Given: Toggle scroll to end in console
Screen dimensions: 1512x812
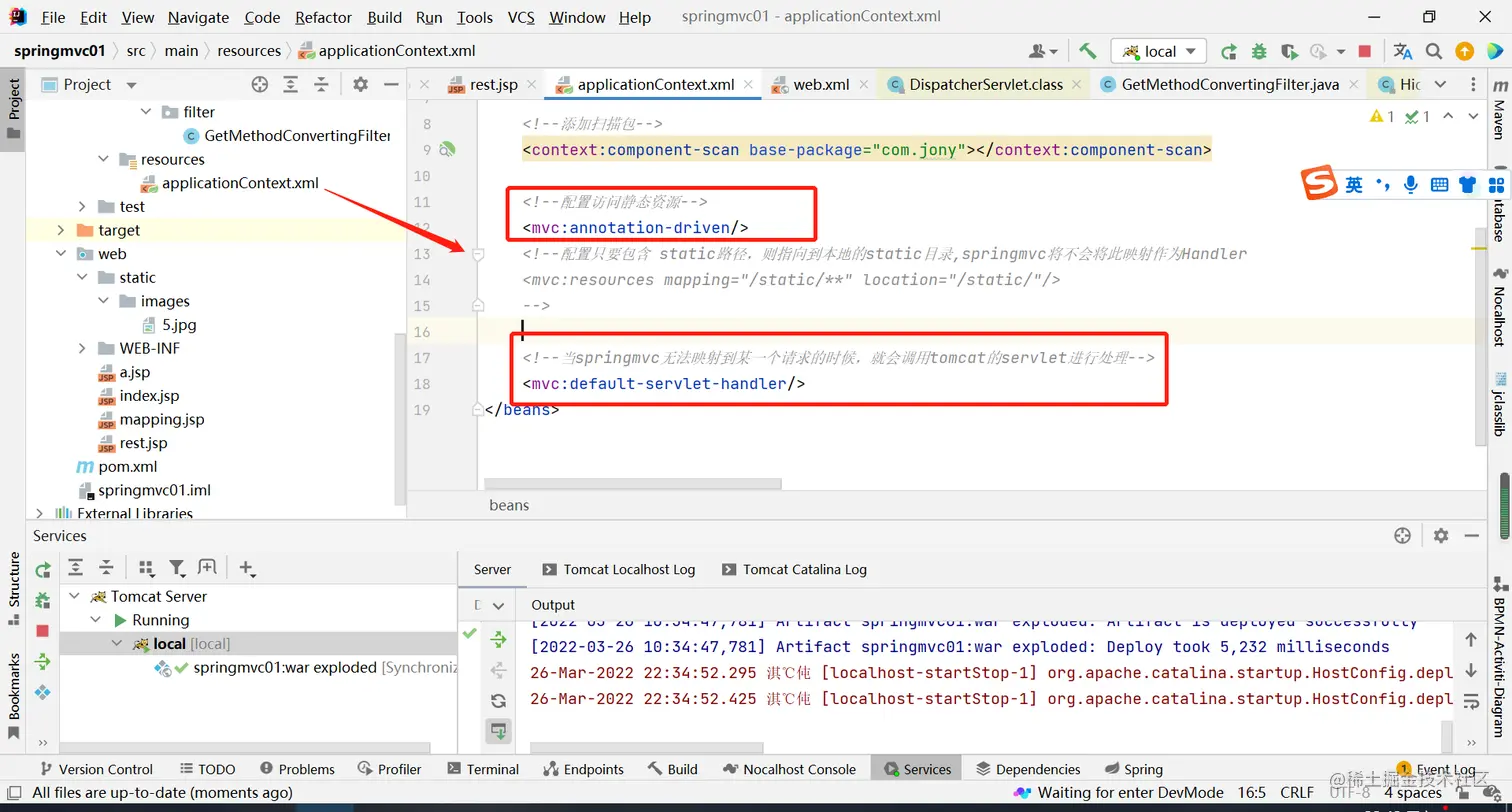Looking at the screenshot, I should (498, 731).
